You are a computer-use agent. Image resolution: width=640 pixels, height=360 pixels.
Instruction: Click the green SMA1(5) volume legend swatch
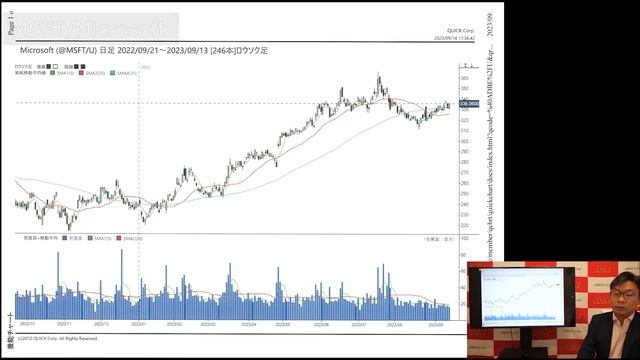[x=90, y=238]
